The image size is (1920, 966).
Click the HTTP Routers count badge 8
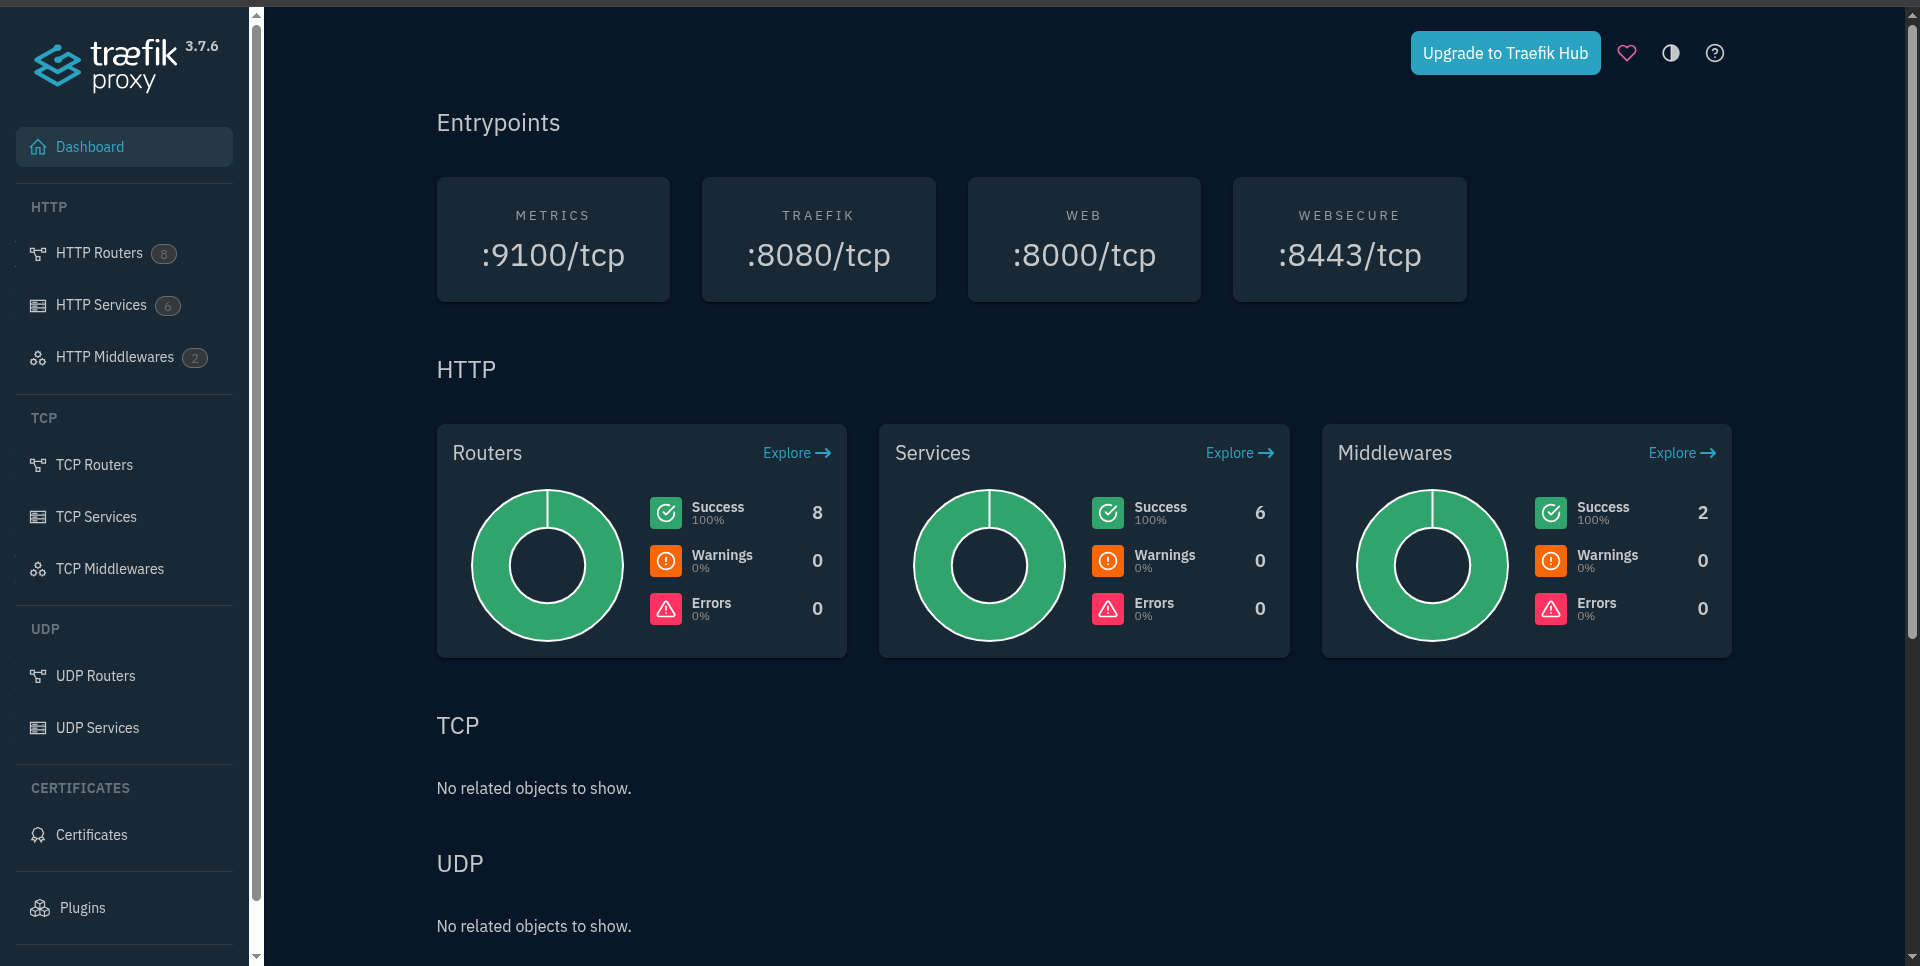[164, 254]
